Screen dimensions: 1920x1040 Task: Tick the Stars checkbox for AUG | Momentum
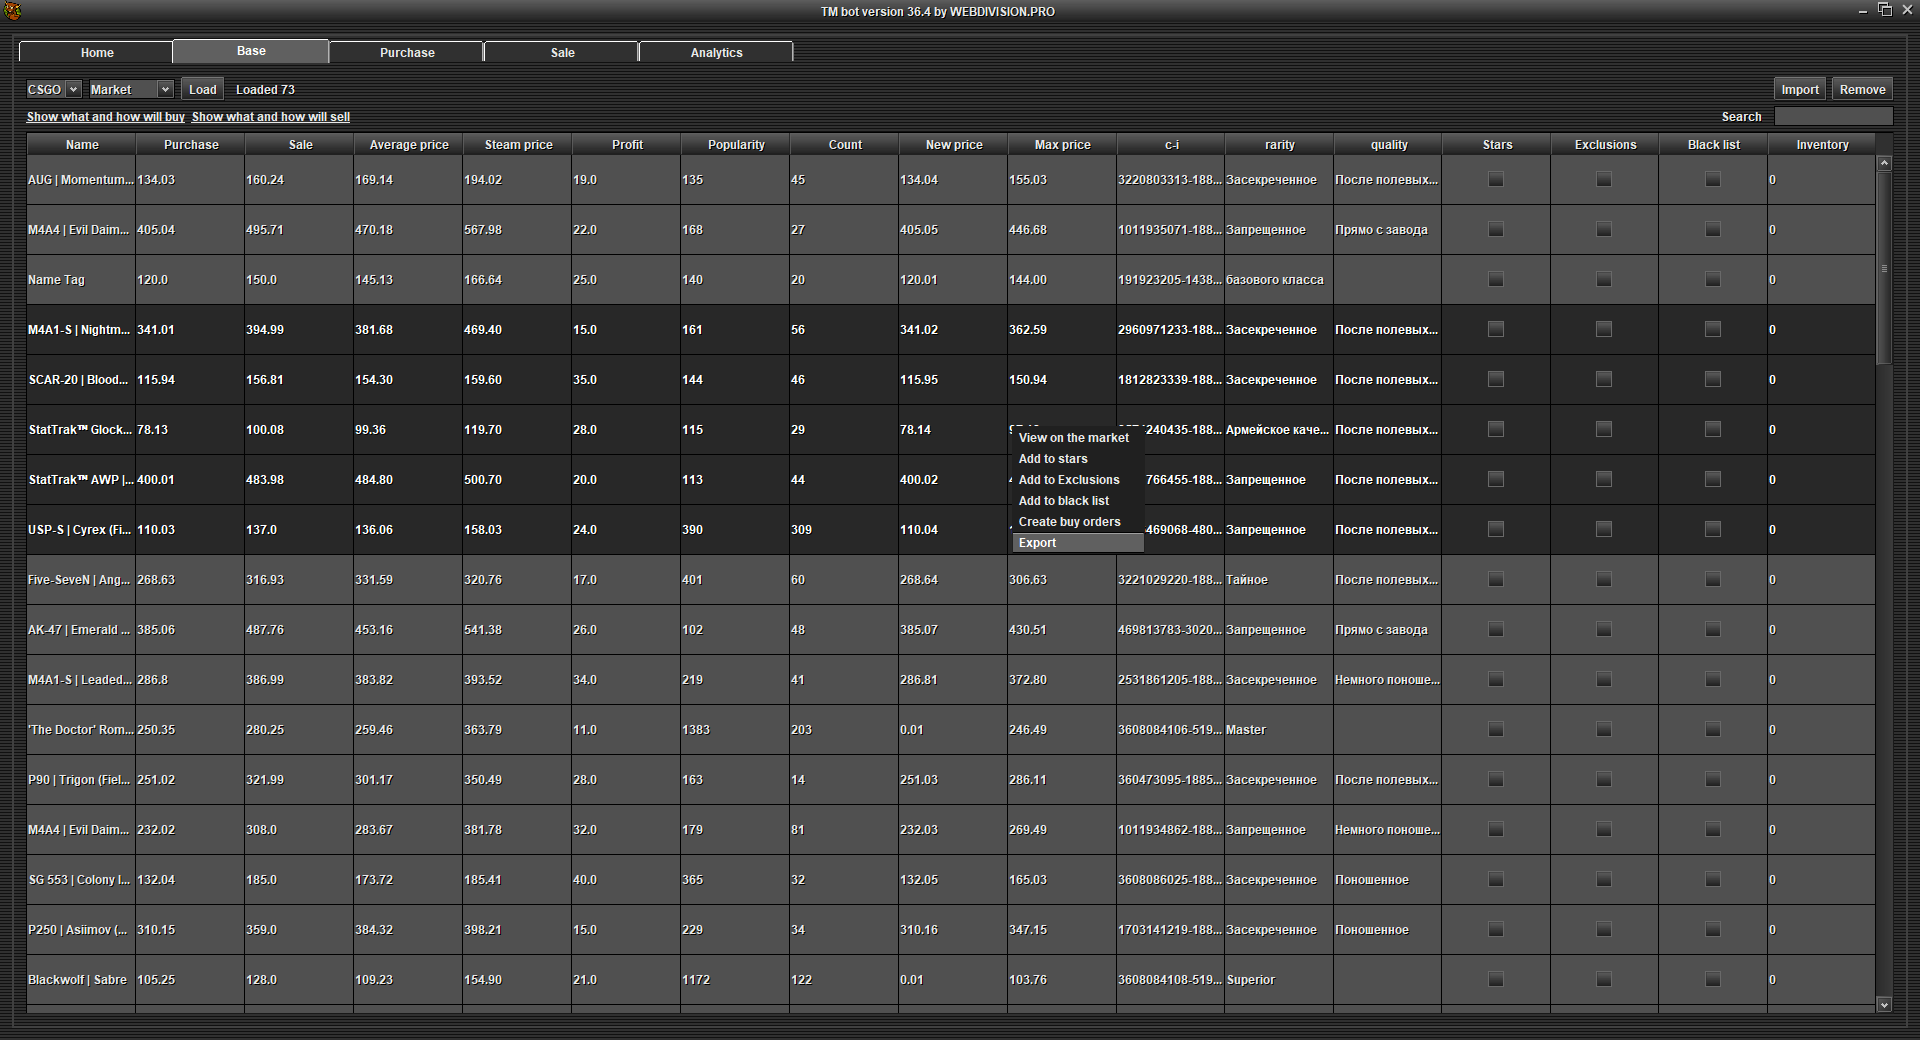tap(1496, 180)
